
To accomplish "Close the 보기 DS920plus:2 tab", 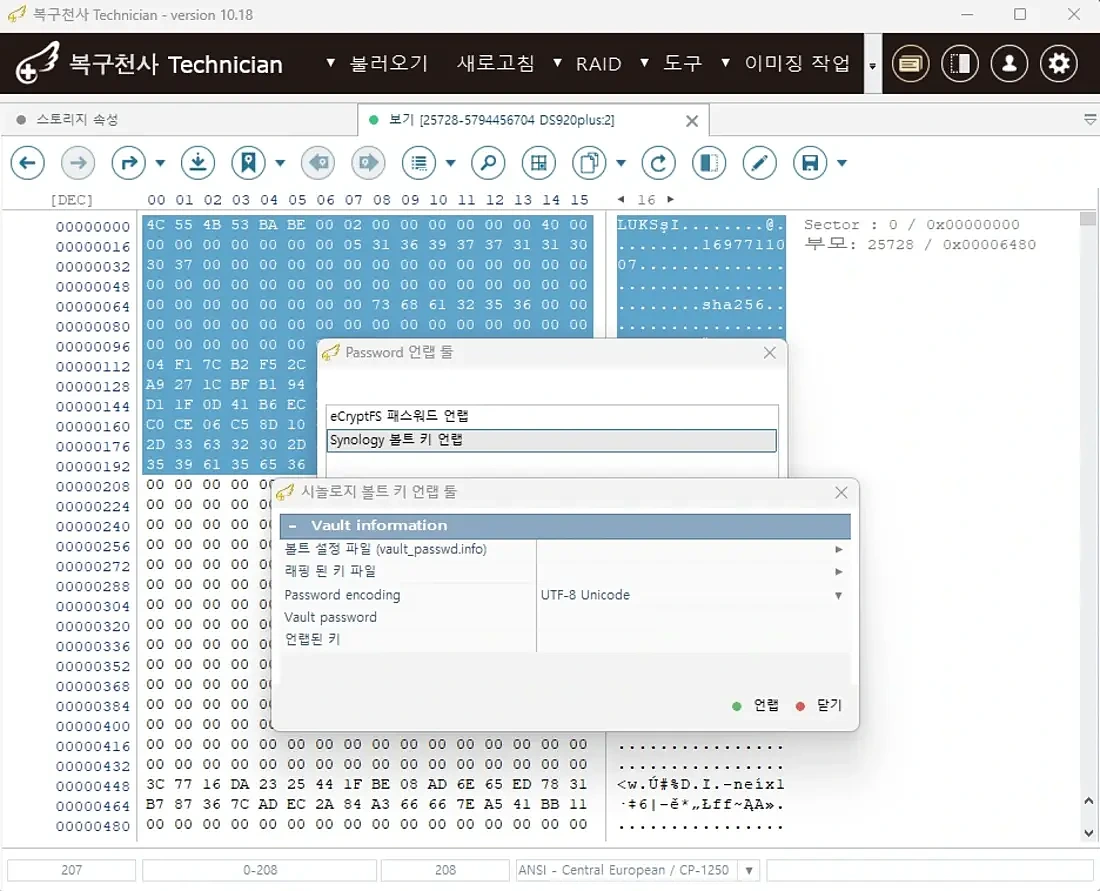I will coord(692,121).
